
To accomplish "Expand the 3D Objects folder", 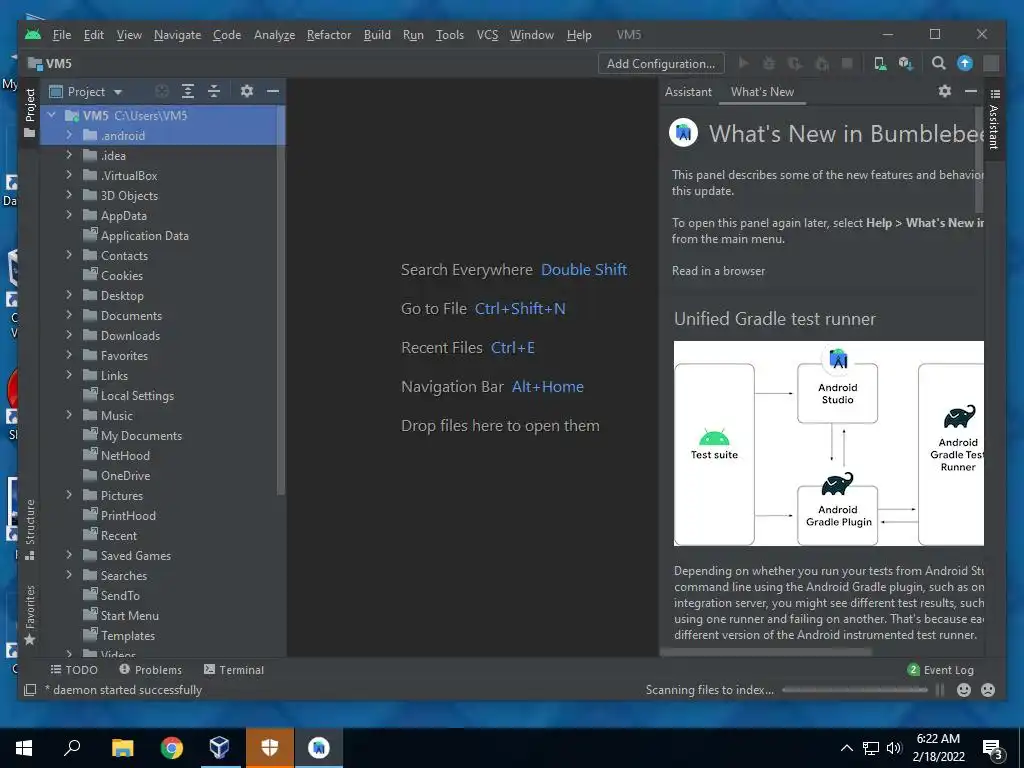I will 69,195.
